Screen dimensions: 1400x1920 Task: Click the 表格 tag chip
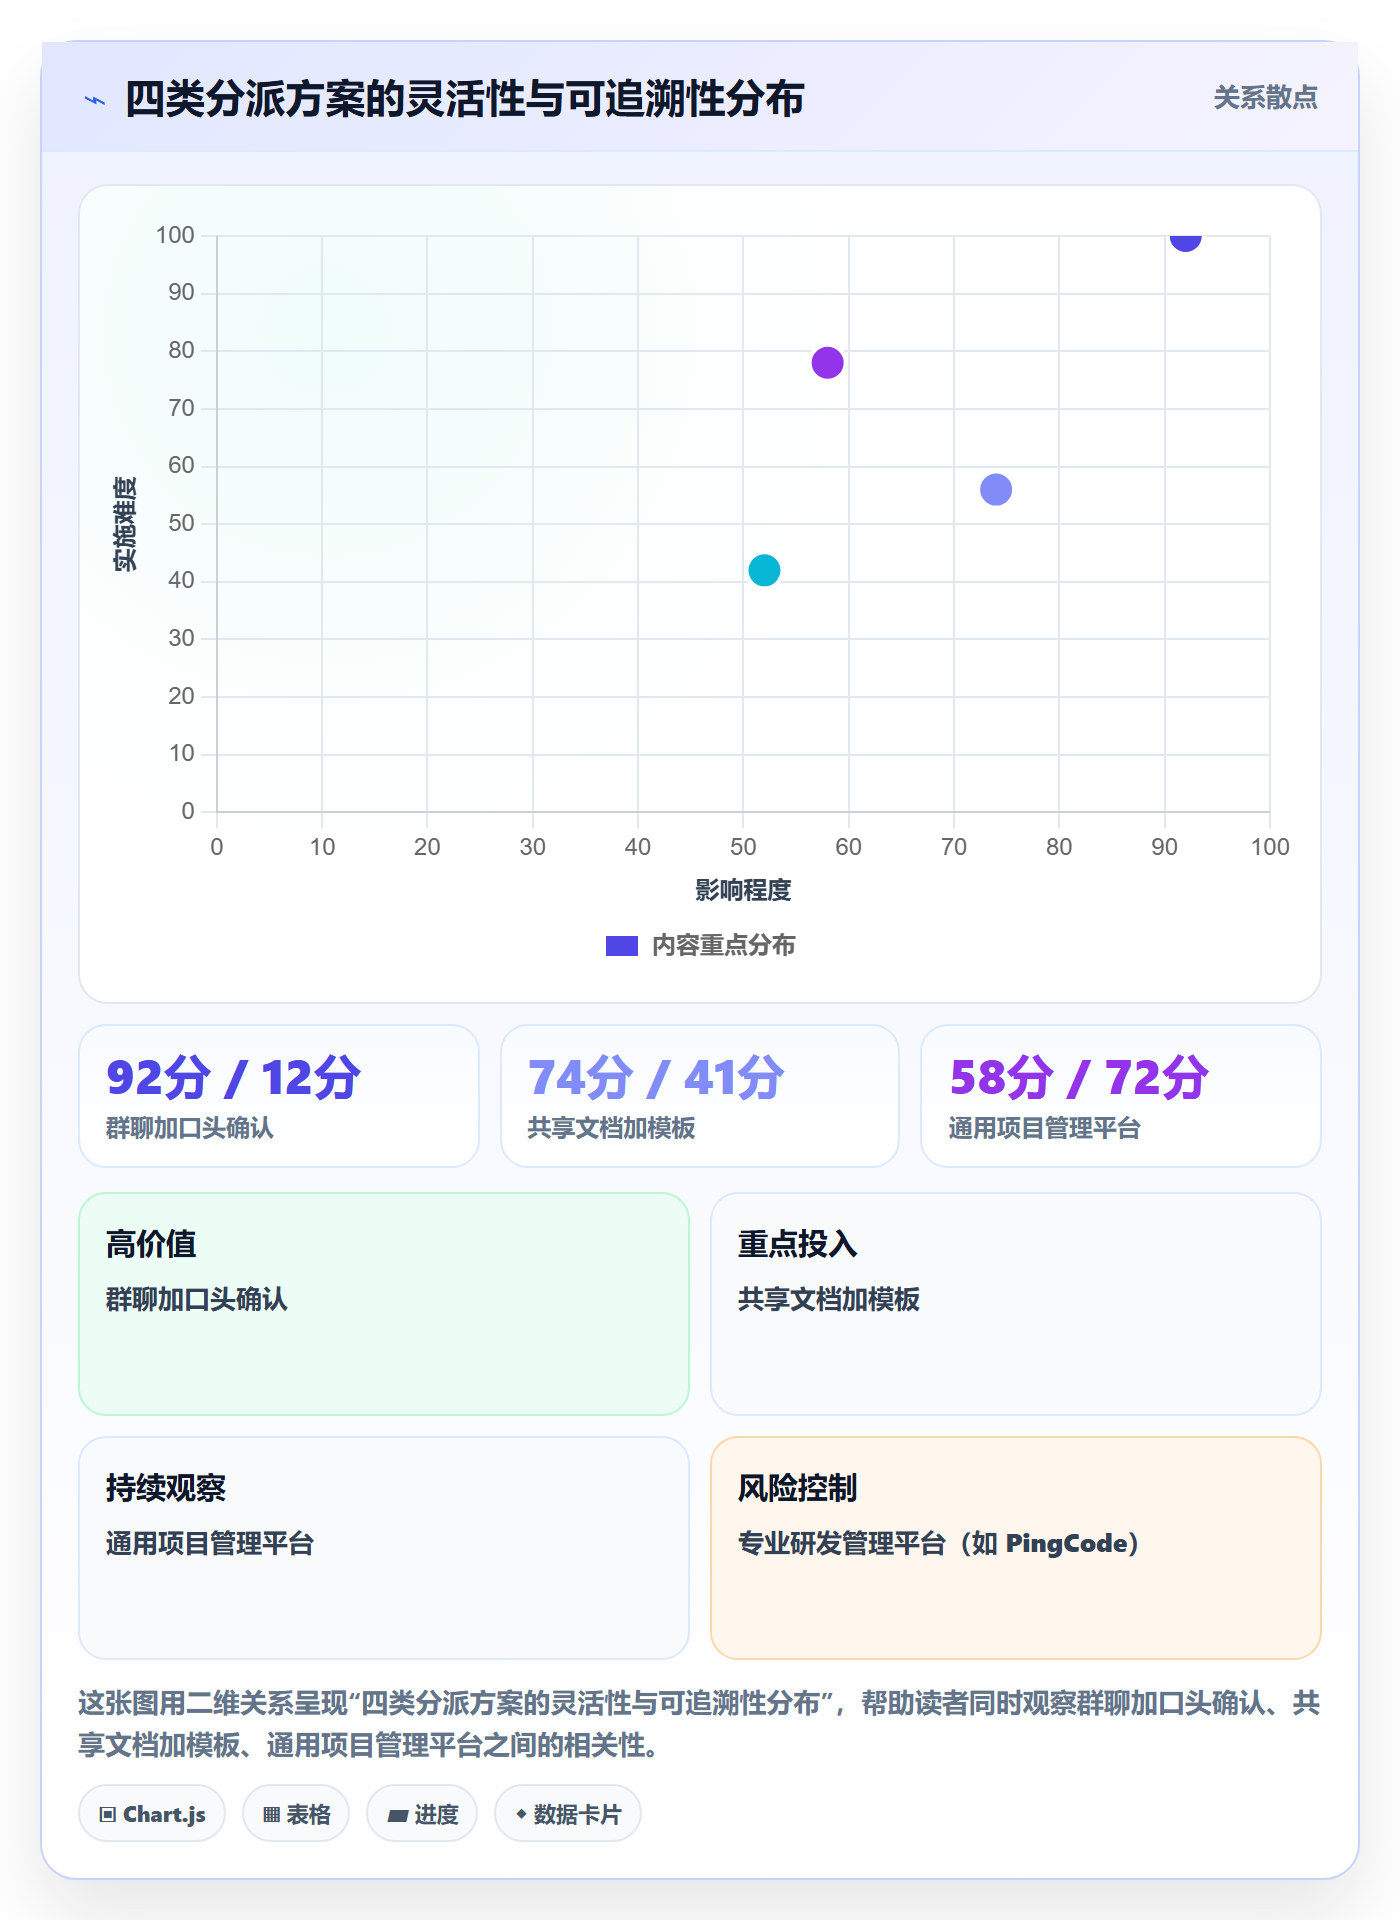click(x=296, y=1814)
